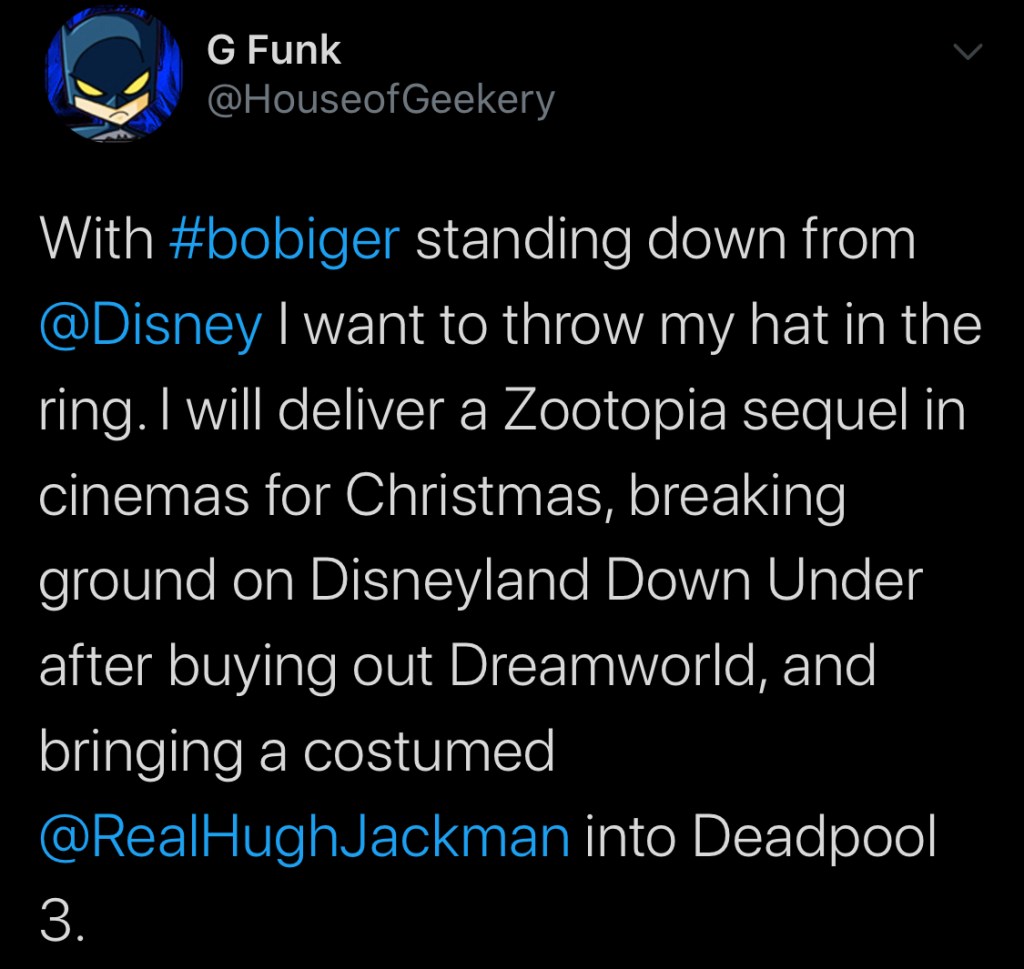Image resolution: width=1024 pixels, height=969 pixels.
Task: Open the @HouseofGeekery handle
Action: [380, 98]
